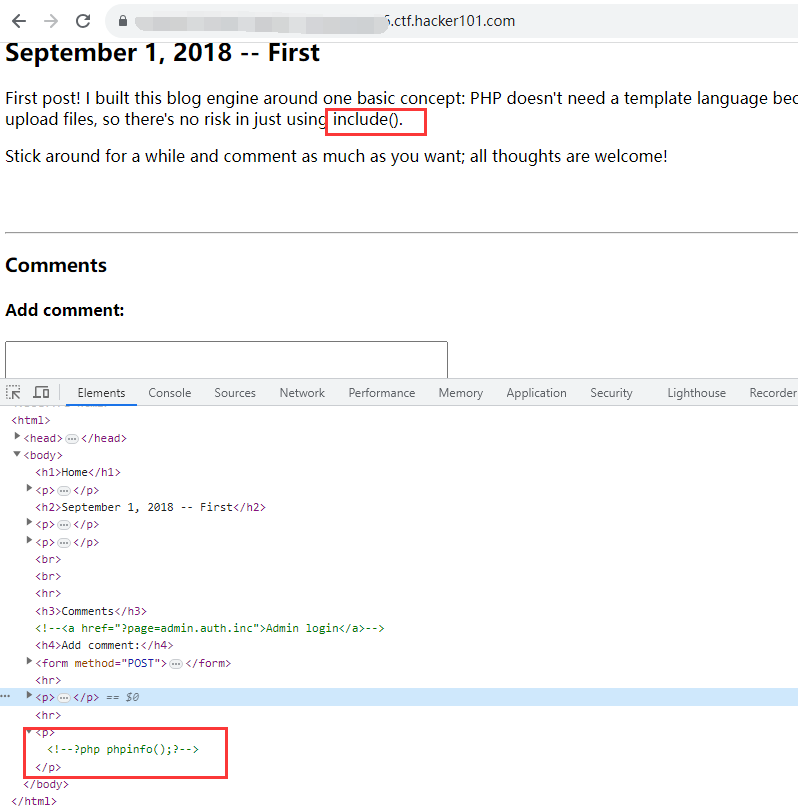Switch to the Elements tab

coord(101,393)
